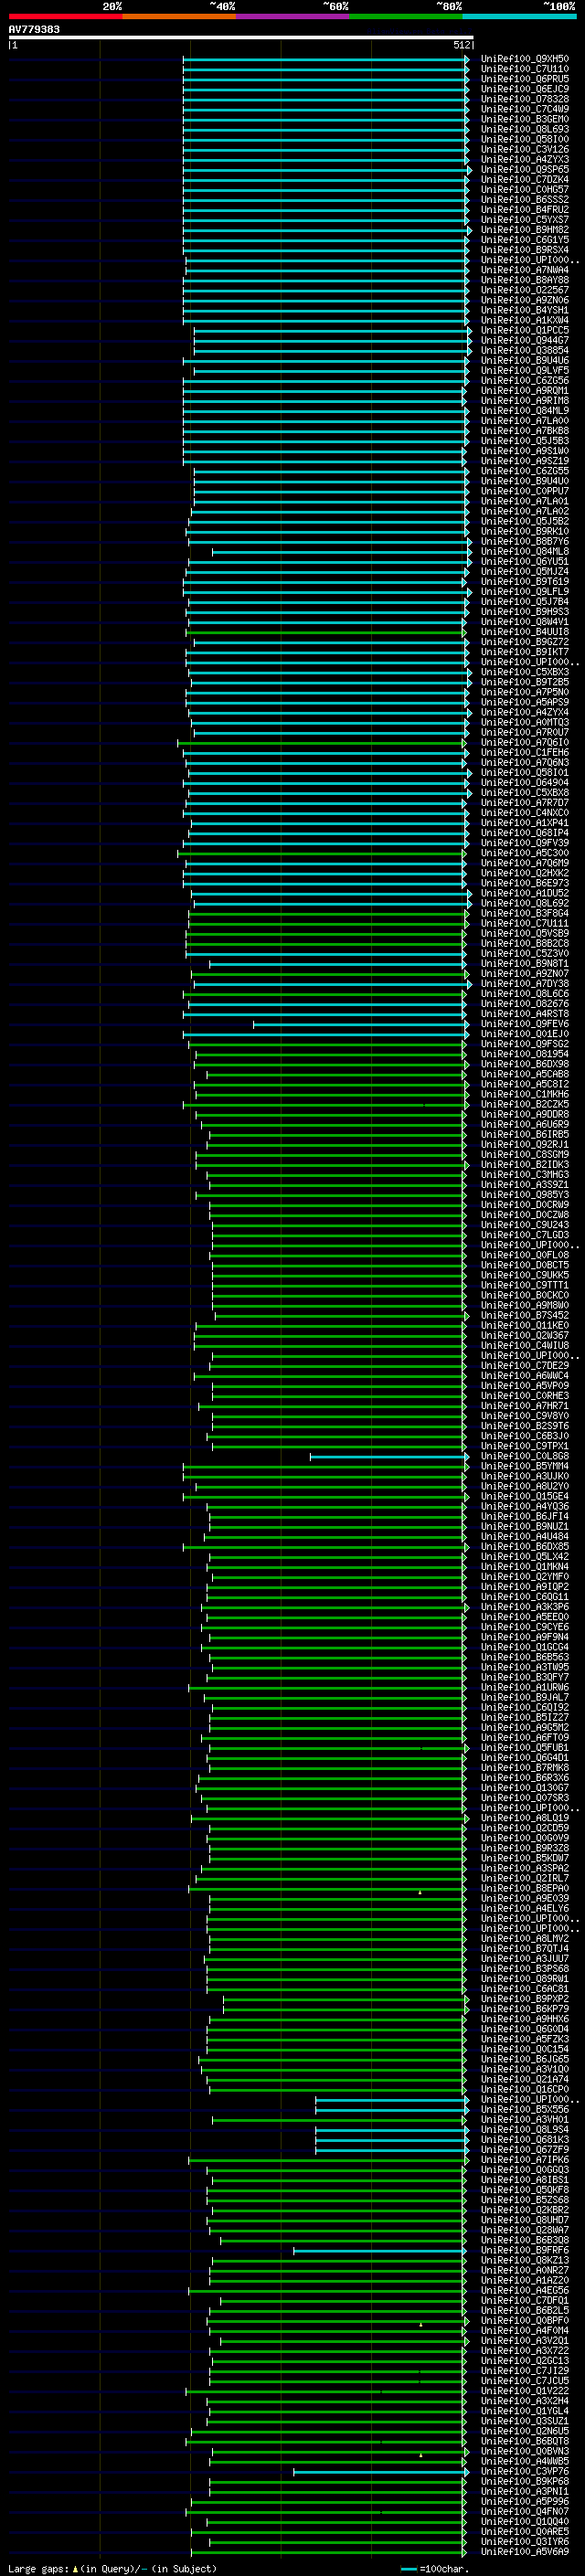Click hit label UniRef100_B4UUI8
This screenshot has height=2576, width=585.
tap(525, 632)
